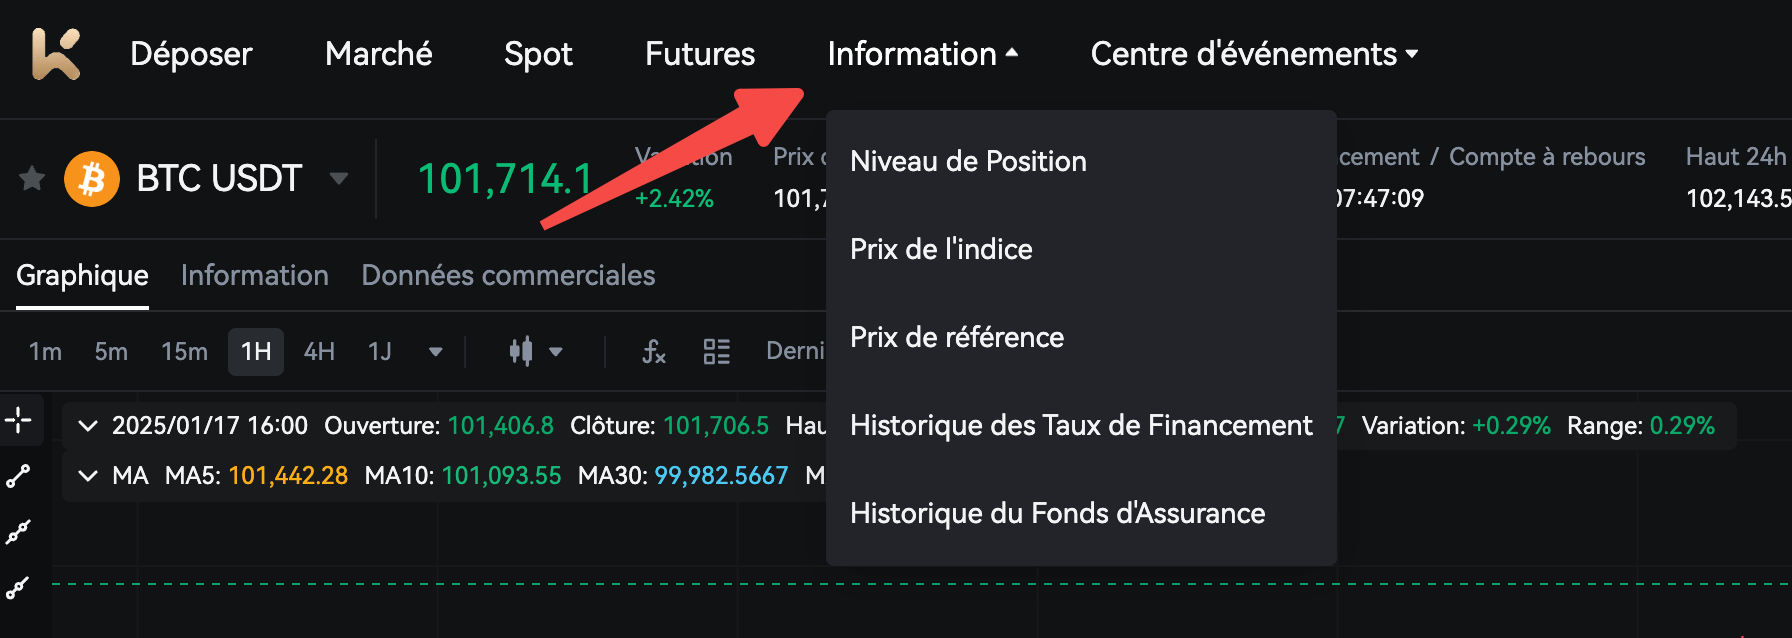Click the orange Bitcoin coin icon

92,179
